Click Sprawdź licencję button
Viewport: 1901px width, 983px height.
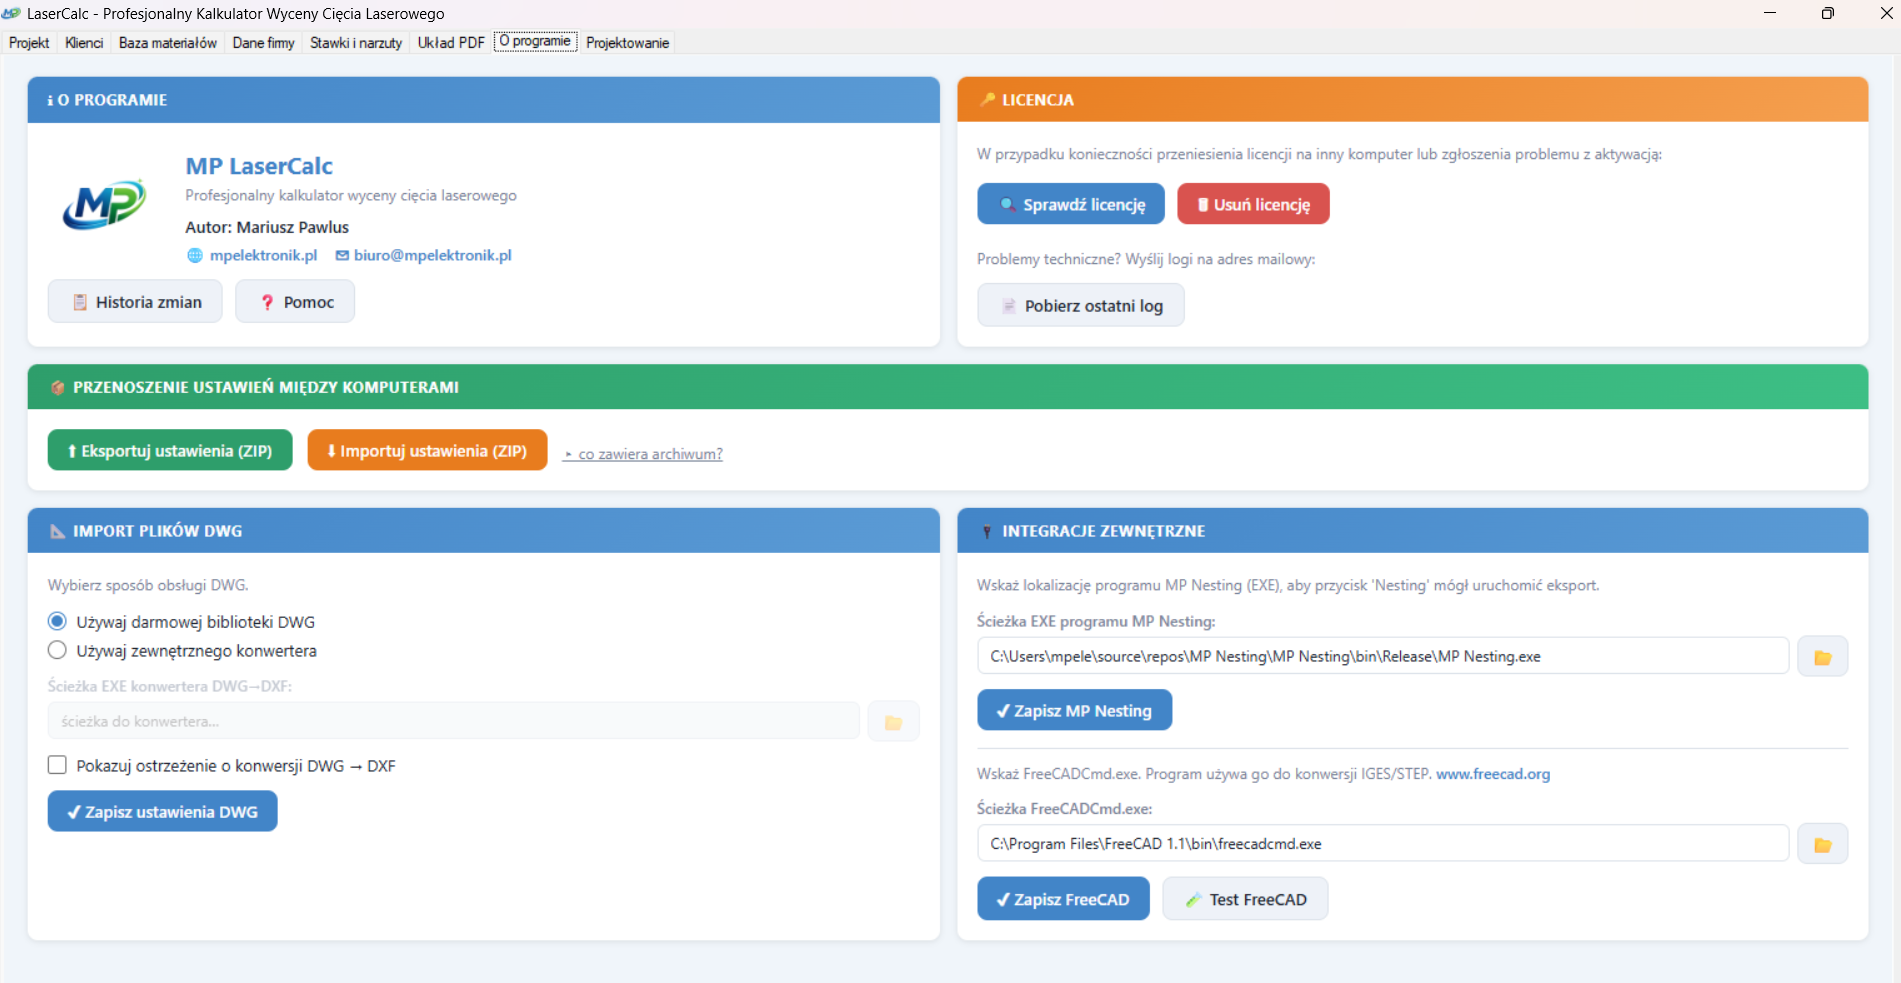coord(1071,204)
